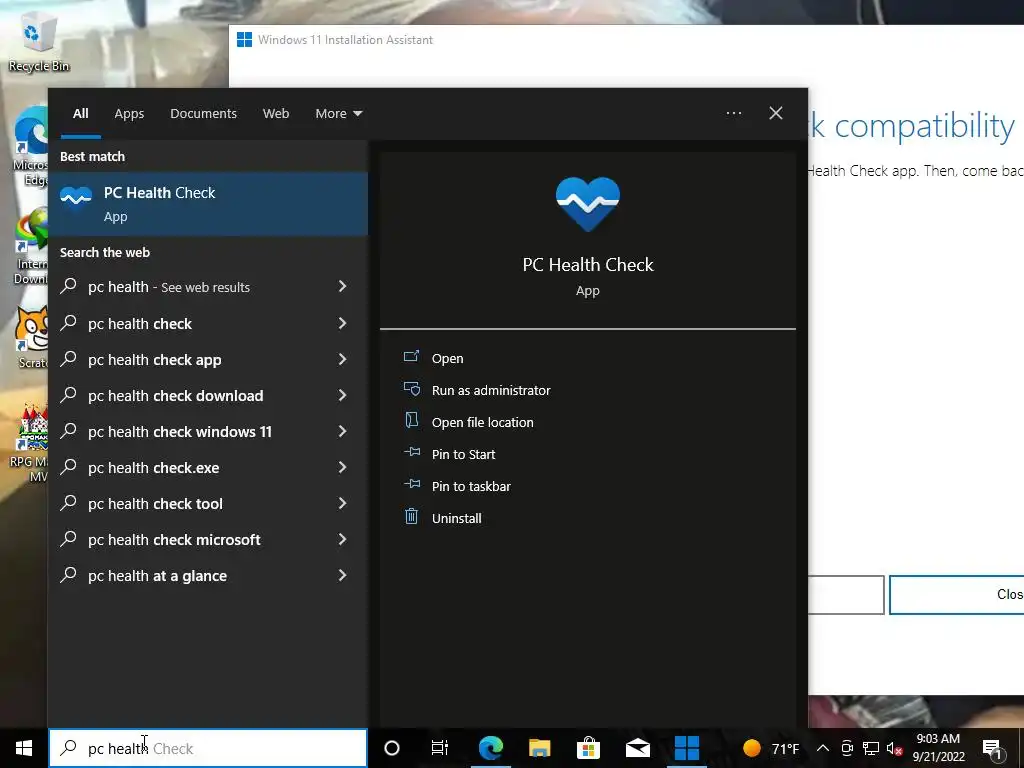Image resolution: width=1024 pixels, height=768 pixels.
Task: Click the Uninstall trash icon
Action: click(411, 517)
